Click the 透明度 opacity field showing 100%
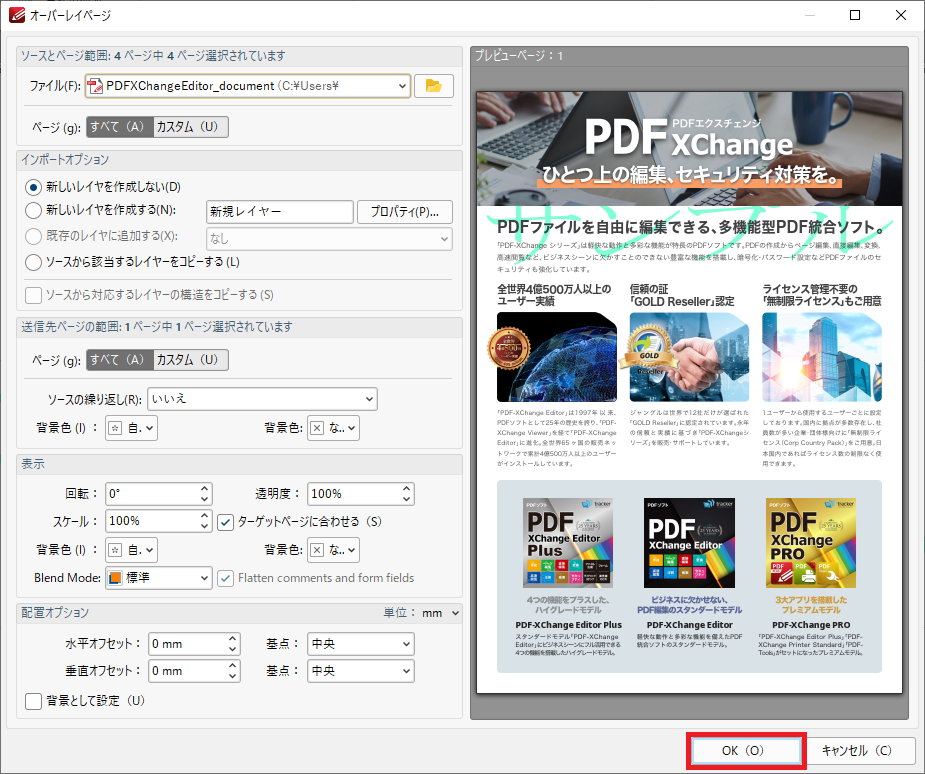Image resolution: width=925 pixels, height=774 pixels. coord(355,494)
